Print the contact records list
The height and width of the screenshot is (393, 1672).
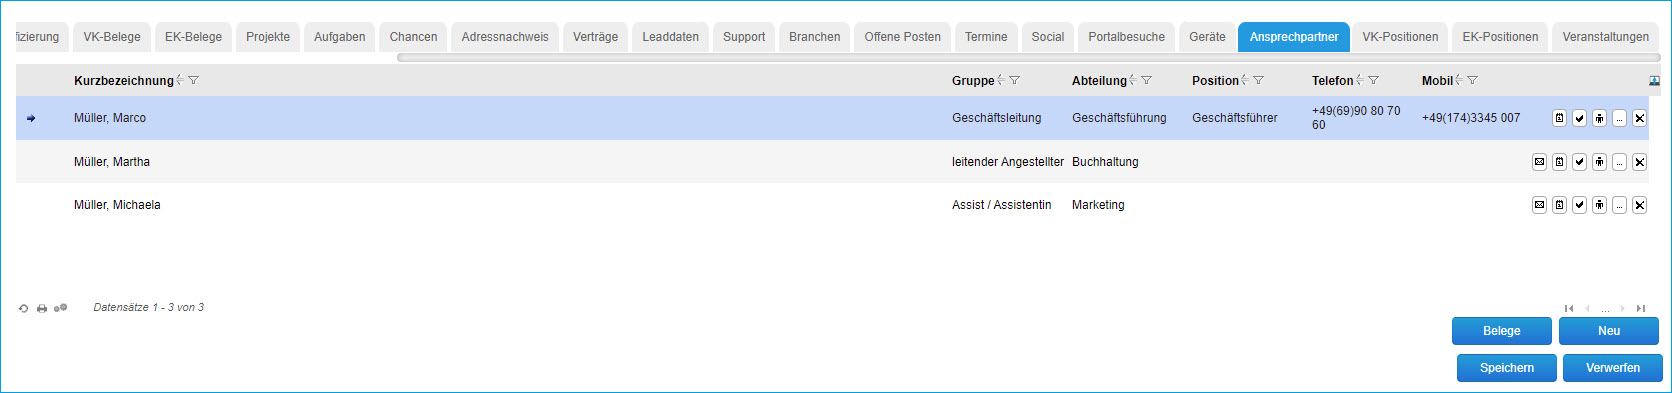41,308
